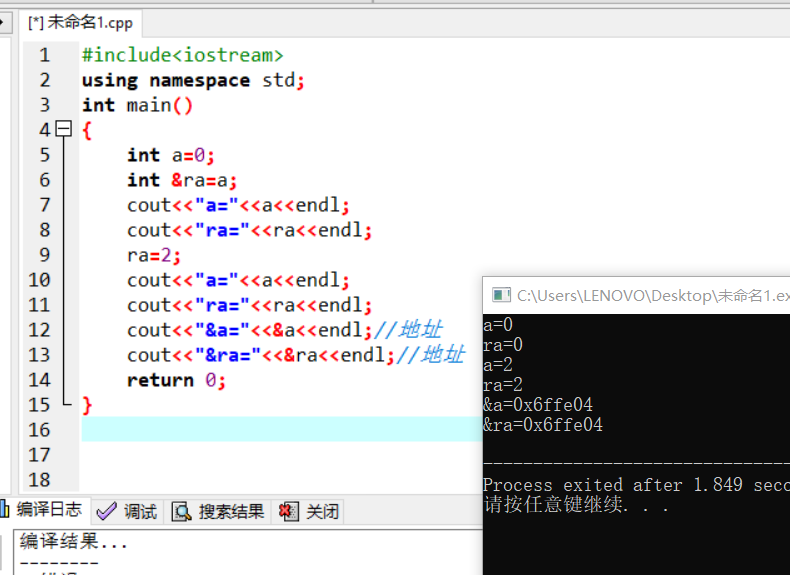
Task: Click the console window icon in title bar
Action: tap(501, 295)
